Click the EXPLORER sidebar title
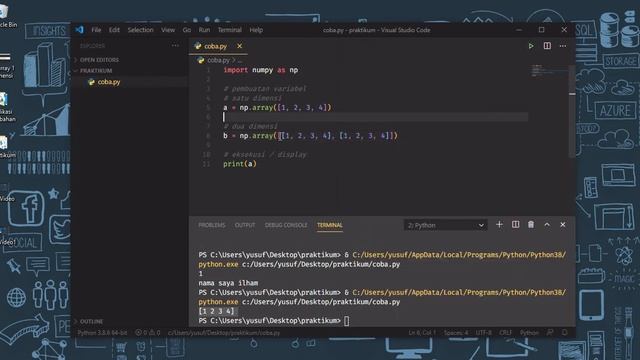The width and height of the screenshot is (640, 360). click(93, 46)
